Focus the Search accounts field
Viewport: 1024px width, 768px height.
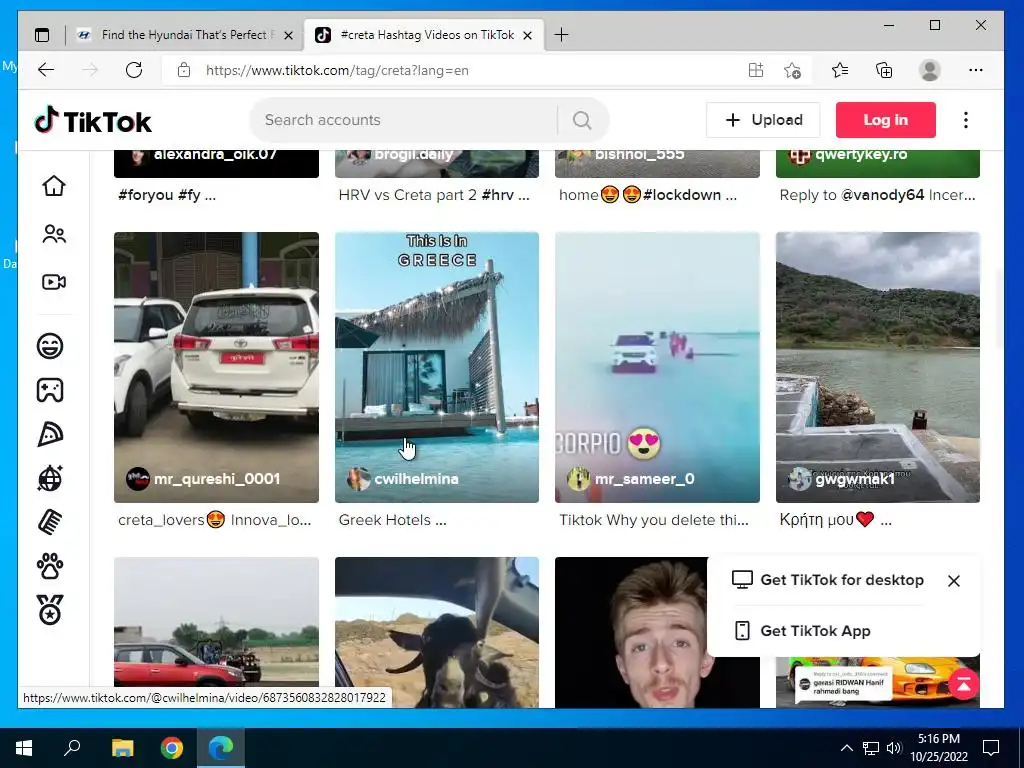405,120
